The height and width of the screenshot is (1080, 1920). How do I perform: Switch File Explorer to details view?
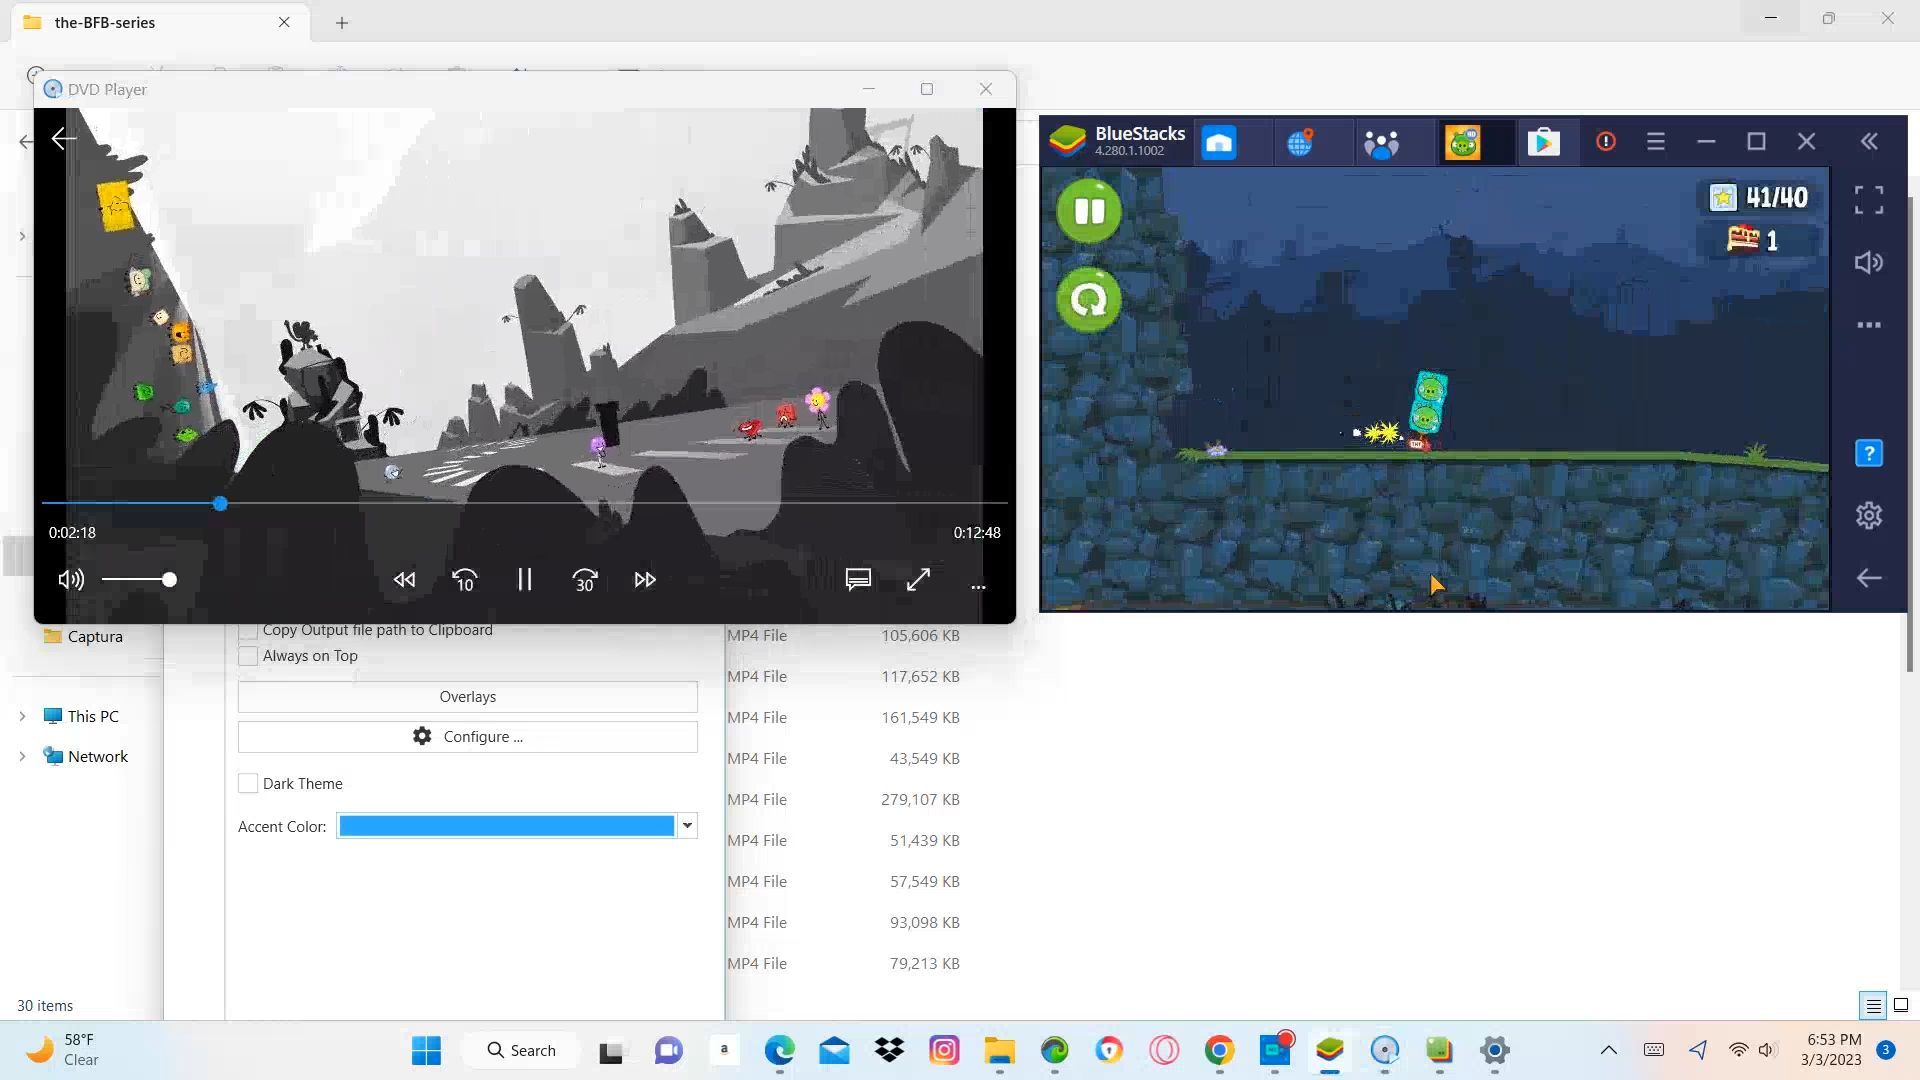[x=1874, y=1006]
